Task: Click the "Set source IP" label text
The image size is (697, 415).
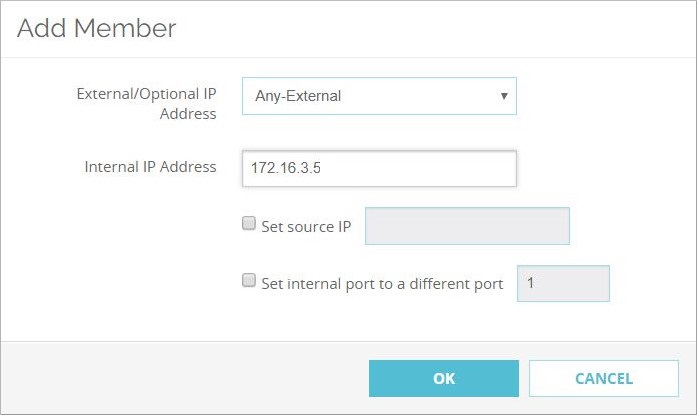Action: (306, 227)
